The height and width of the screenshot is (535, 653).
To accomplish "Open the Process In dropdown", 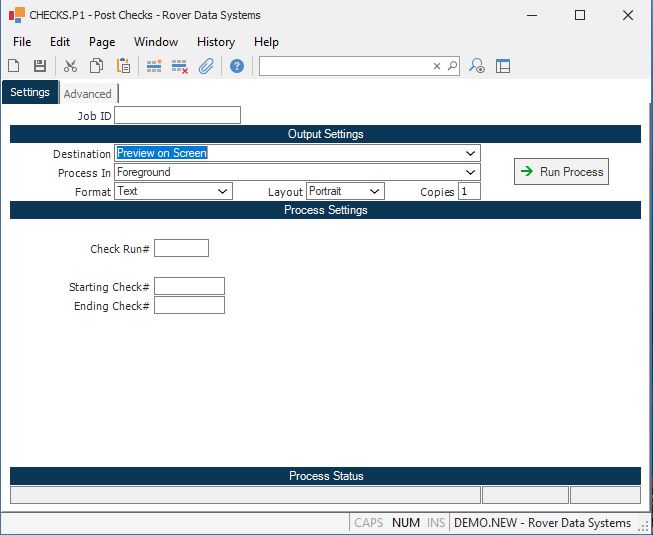I will click(470, 172).
